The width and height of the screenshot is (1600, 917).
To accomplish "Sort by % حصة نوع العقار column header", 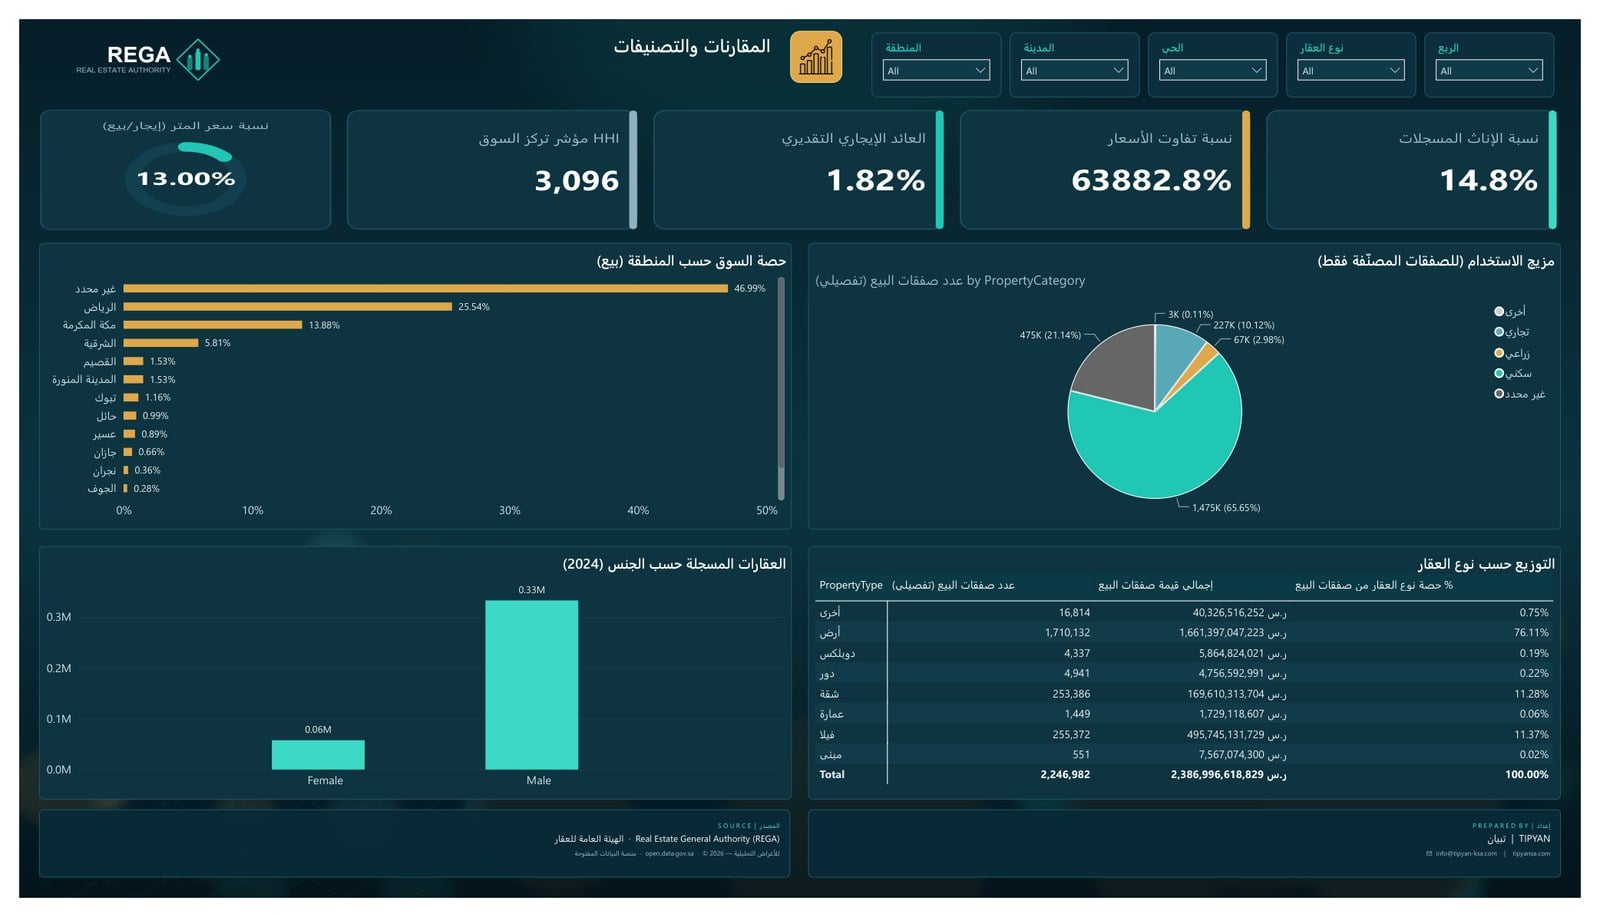I will tap(1374, 586).
